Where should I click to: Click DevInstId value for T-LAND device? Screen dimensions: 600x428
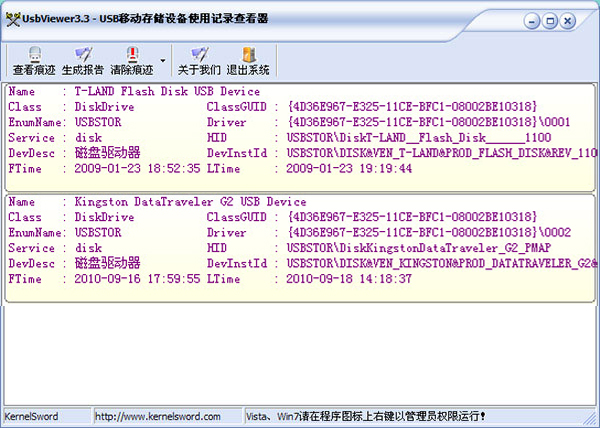[442, 153]
